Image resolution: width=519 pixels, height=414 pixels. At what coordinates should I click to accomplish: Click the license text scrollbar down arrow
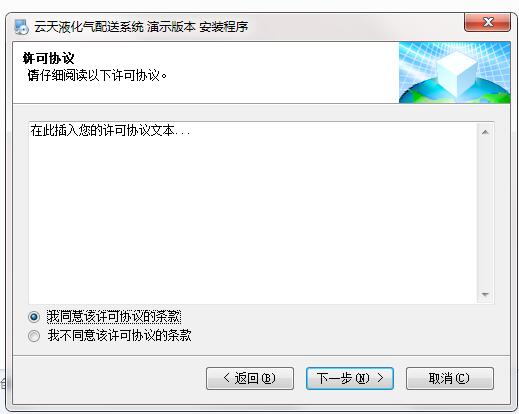point(485,294)
